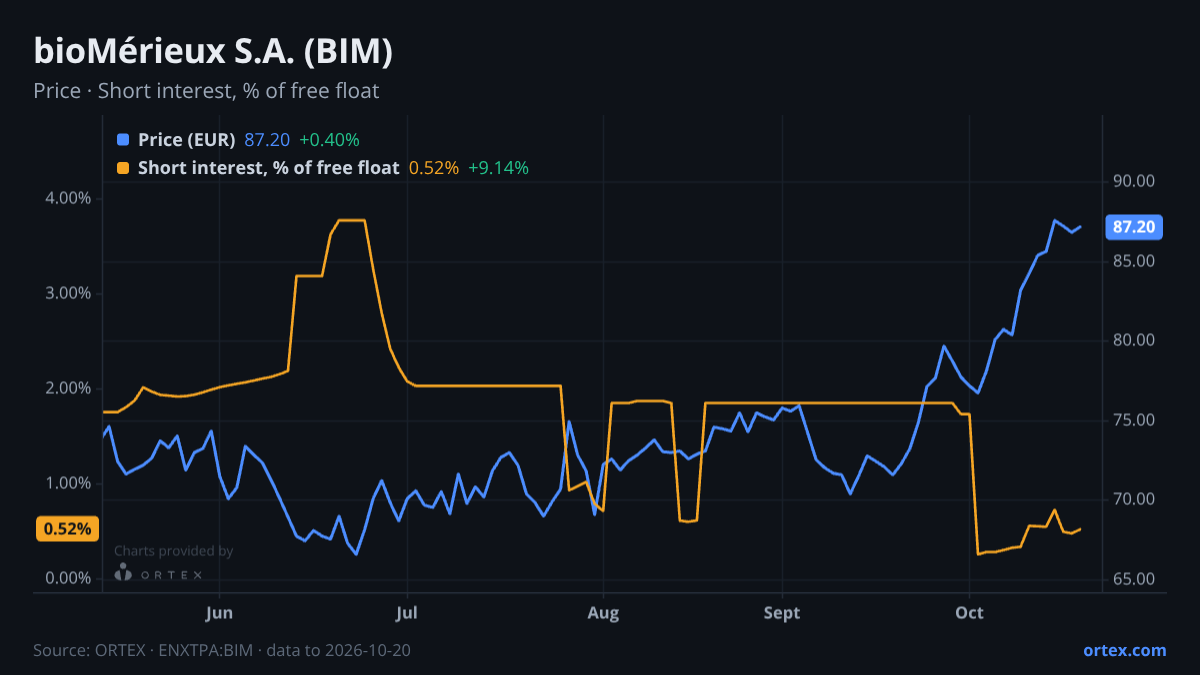The width and height of the screenshot is (1200, 675).
Task: Click the Charts provided by caption
Action: pyautogui.click(x=173, y=551)
